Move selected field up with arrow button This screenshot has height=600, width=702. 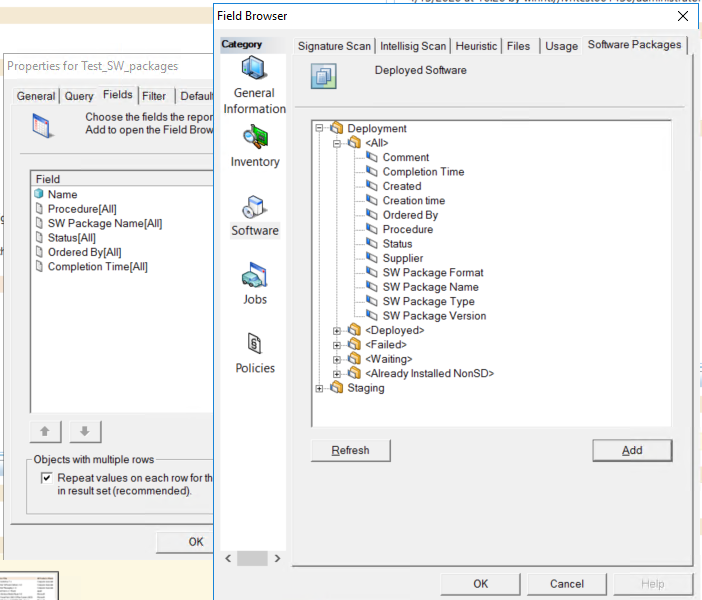(45, 432)
